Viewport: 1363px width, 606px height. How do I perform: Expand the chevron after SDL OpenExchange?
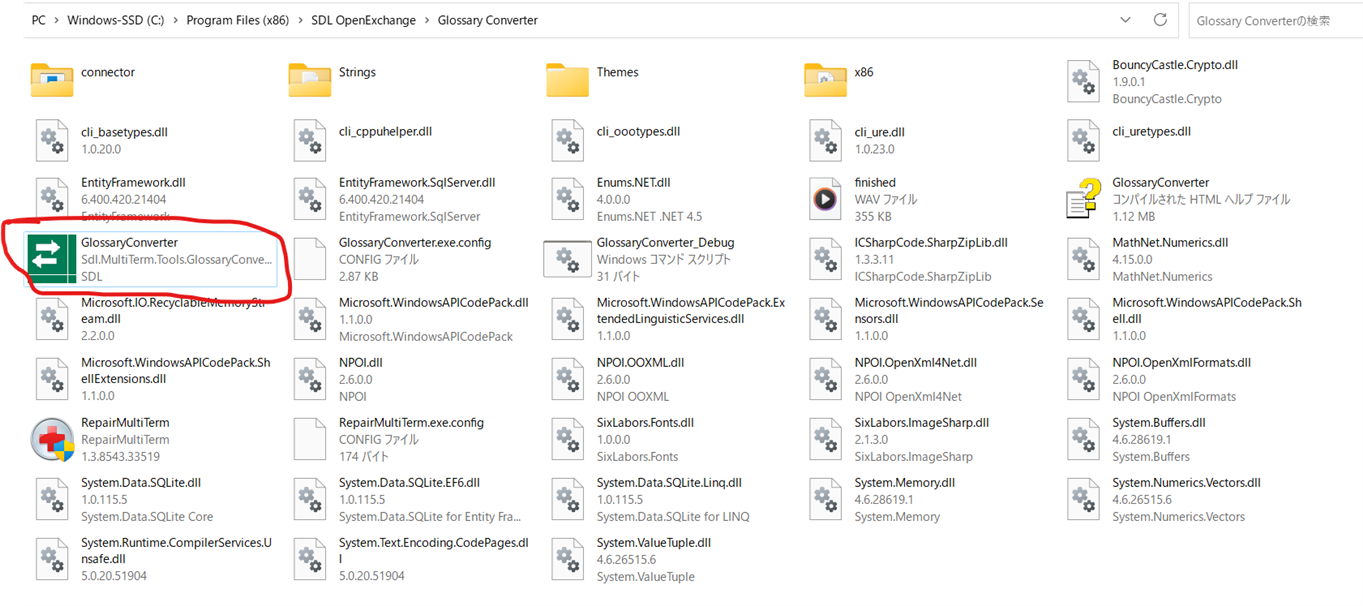[x=427, y=20]
